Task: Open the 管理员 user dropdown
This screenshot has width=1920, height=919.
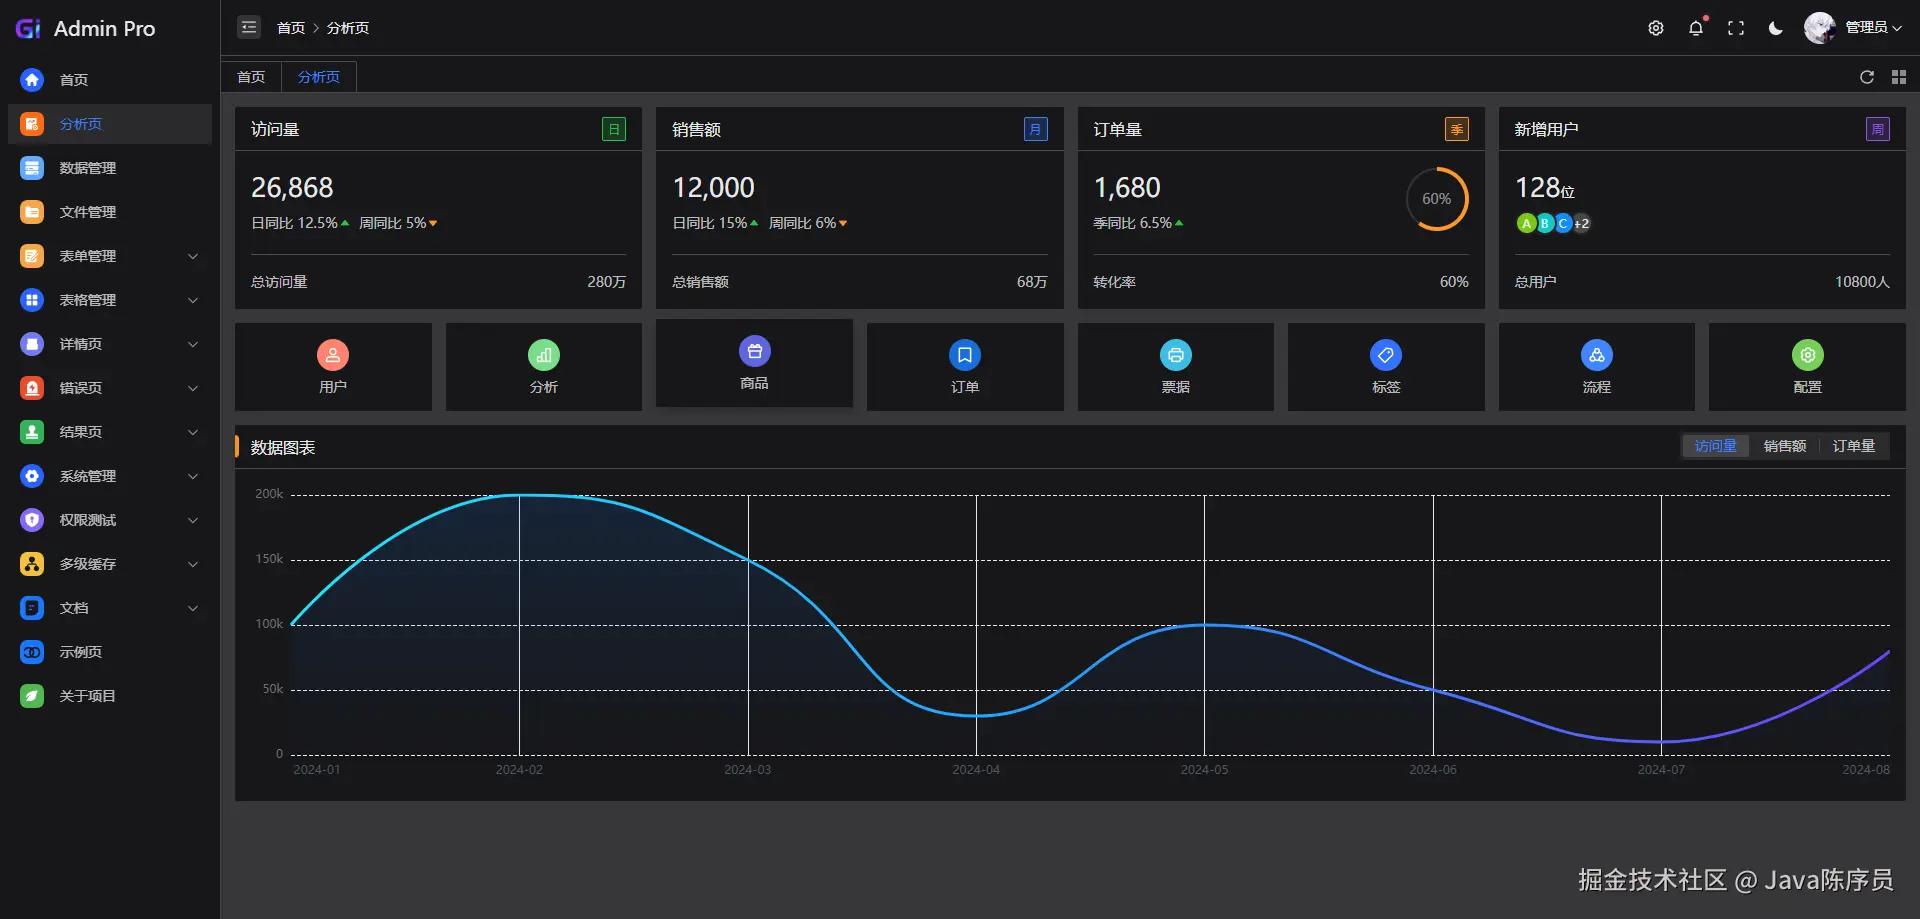Action: pos(1853,28)
